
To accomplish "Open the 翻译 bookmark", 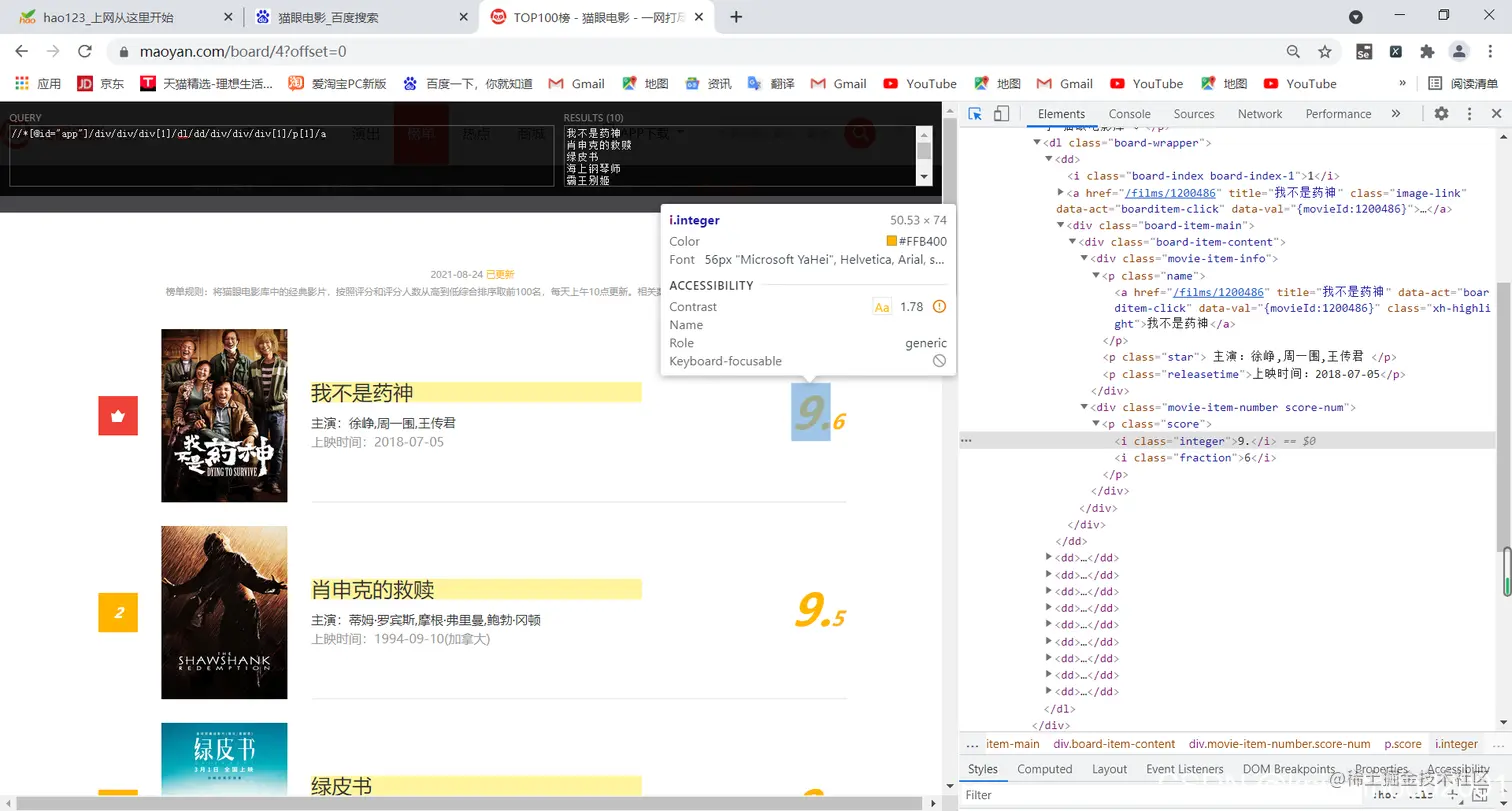I will (770, 84).
